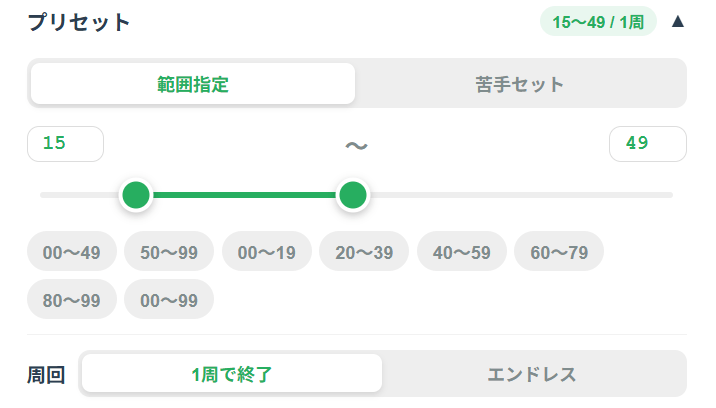
Task: Click the grey slider track right of handles
Action: pos(520,195)
